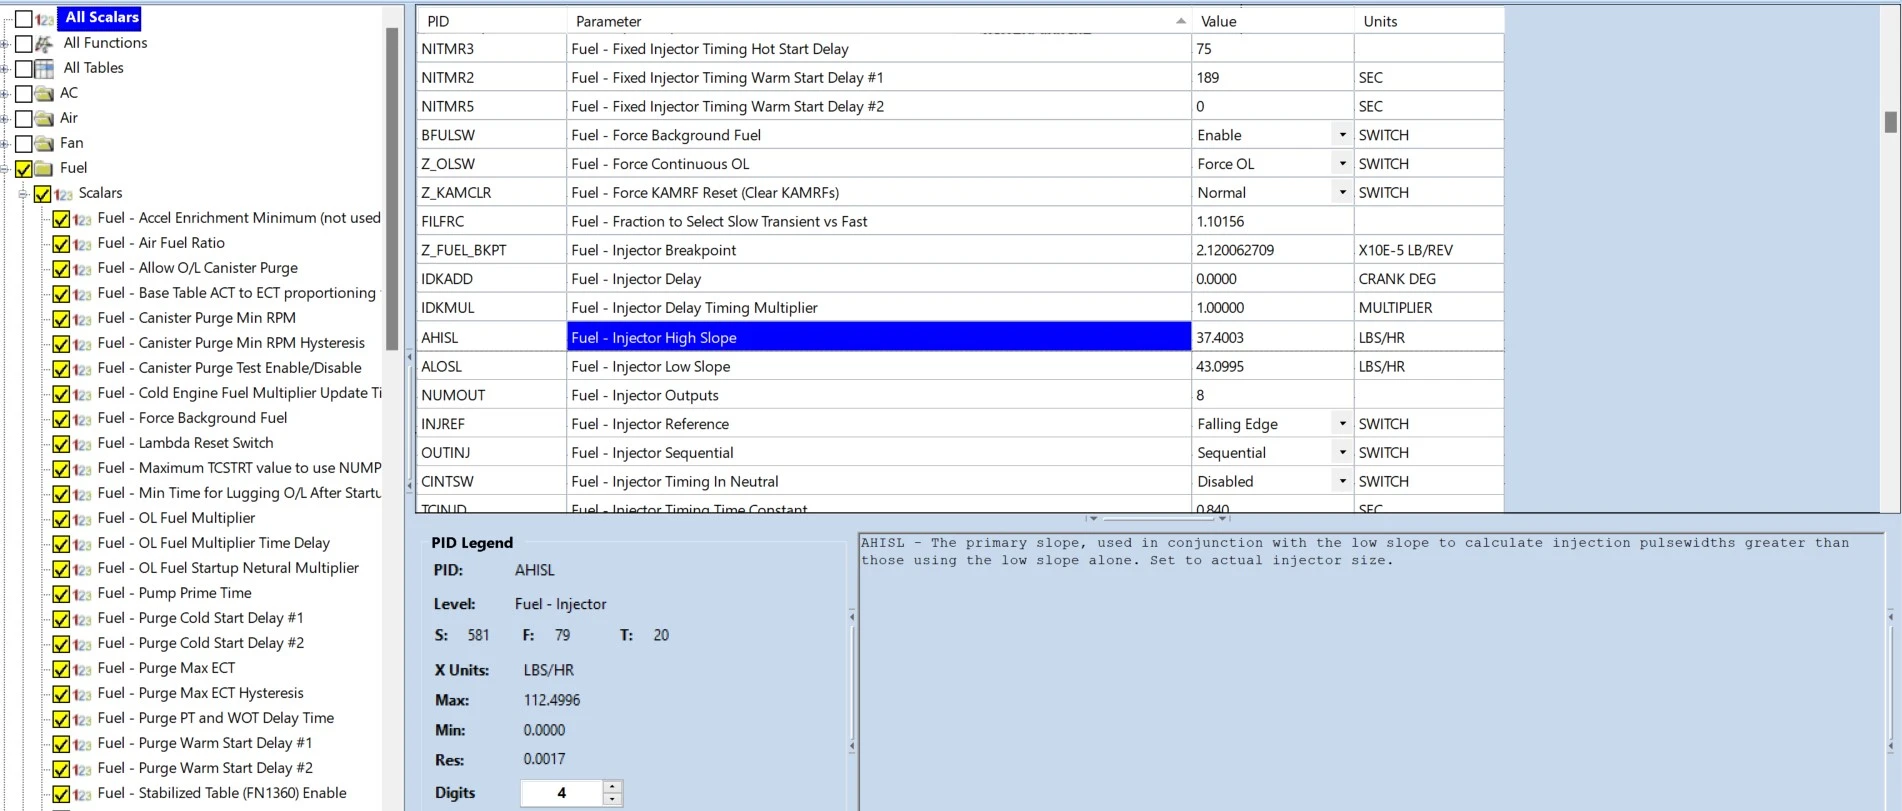Screen dimensions: 1902x811
Task: Toggle the All Tables checkbox
Action: (24, 69)
